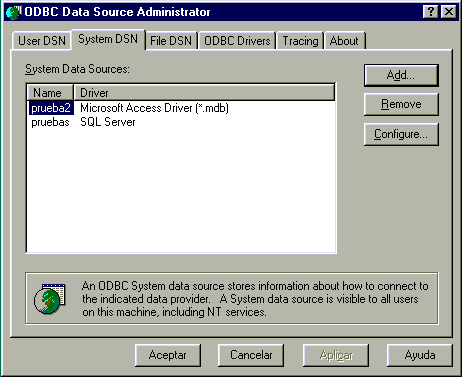Open the Tracing tab
This screenshot has width=462, height=377.
(300, 41)
